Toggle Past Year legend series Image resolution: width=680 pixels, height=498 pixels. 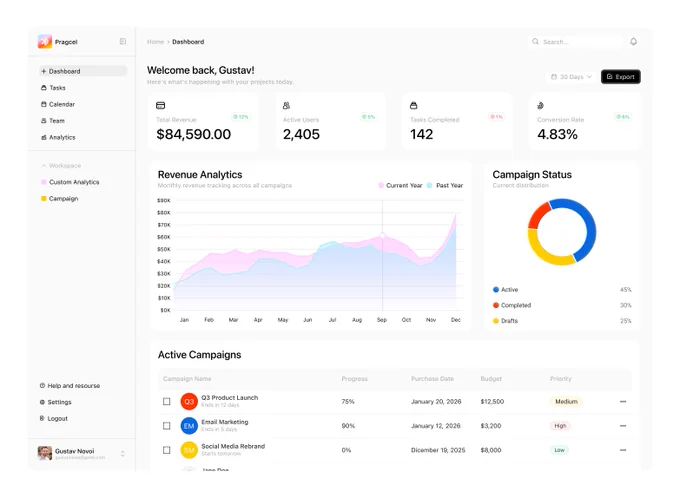(x=445, y=185)
